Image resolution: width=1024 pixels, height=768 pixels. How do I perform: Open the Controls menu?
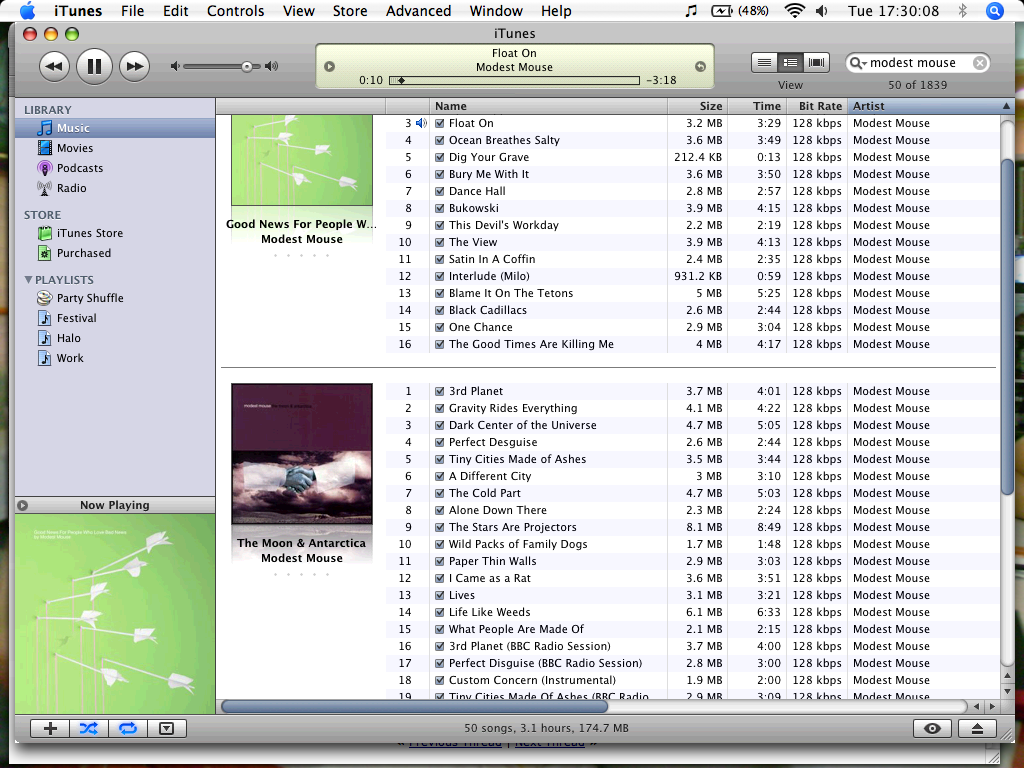click(x=236, y=11)
